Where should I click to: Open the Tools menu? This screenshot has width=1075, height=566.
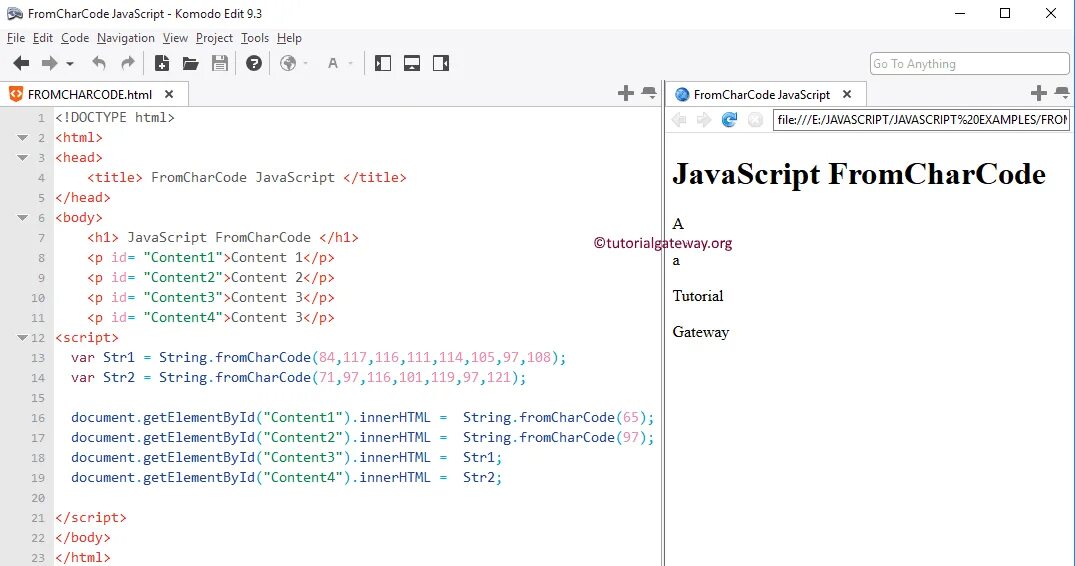254,38
